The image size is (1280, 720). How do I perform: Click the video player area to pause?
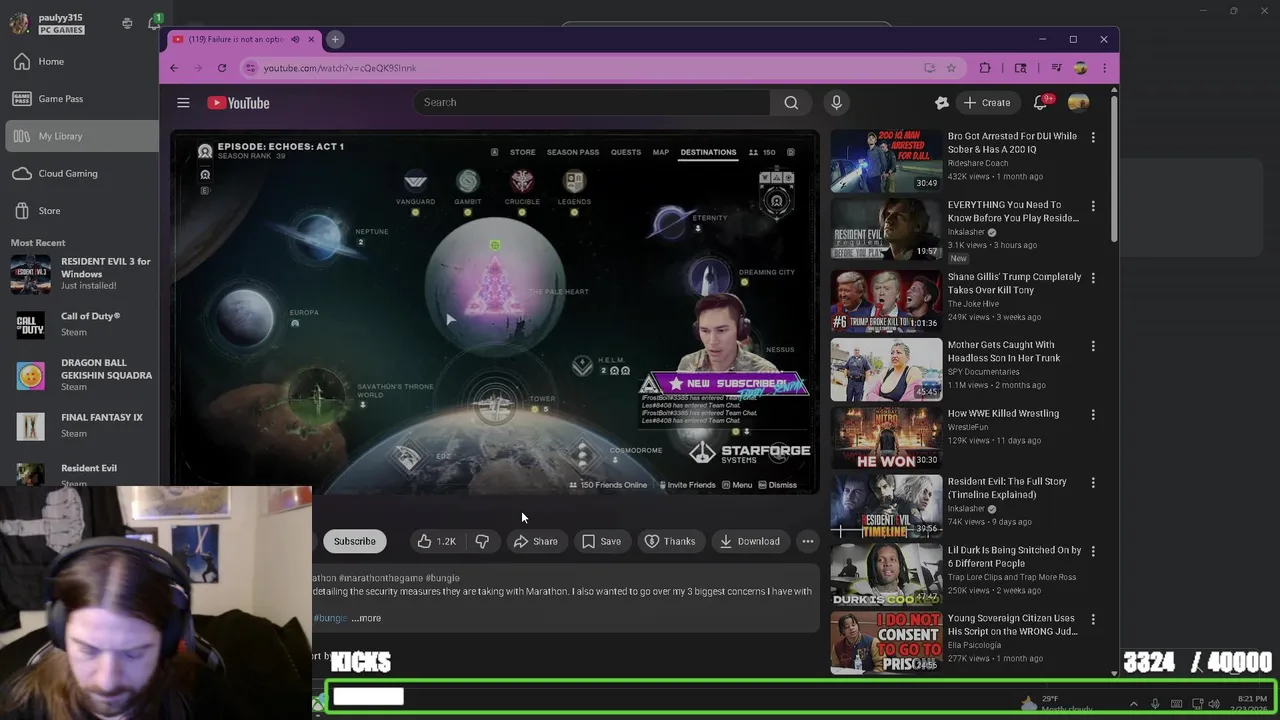click(x=495, y=312)
